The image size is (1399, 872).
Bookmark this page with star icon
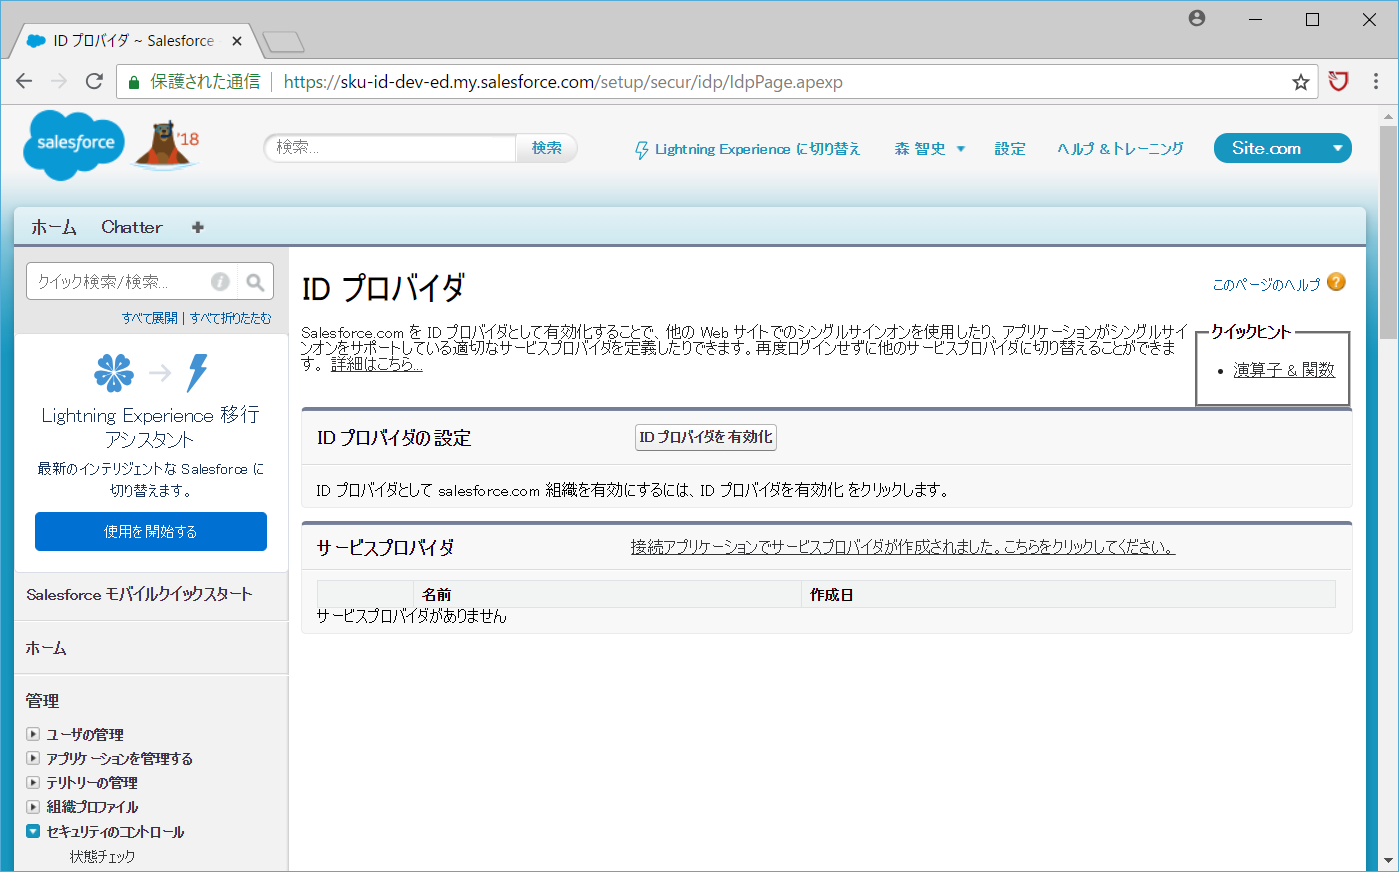[1300, 82]
